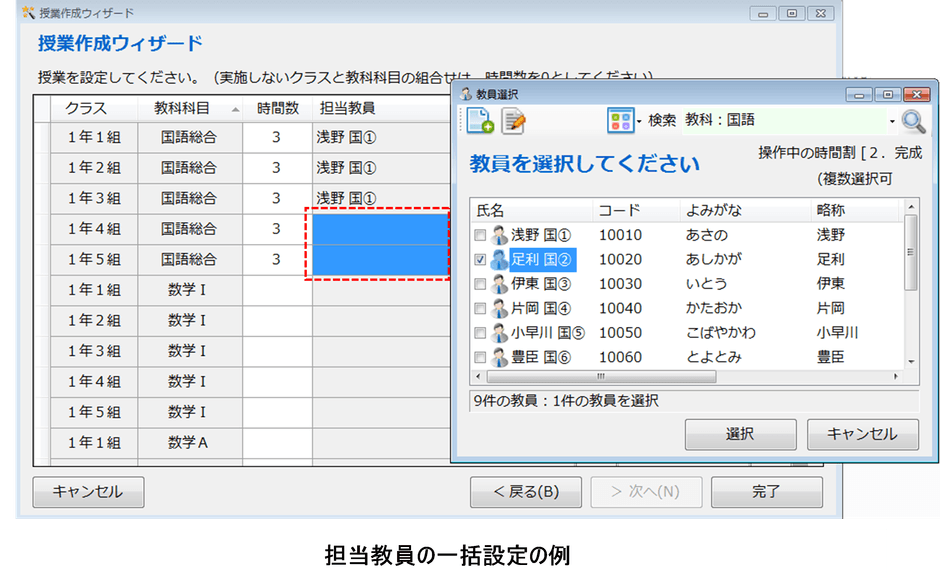Click the new teacher document icon
The image size is (940, 573).
[x=481, y=121]
